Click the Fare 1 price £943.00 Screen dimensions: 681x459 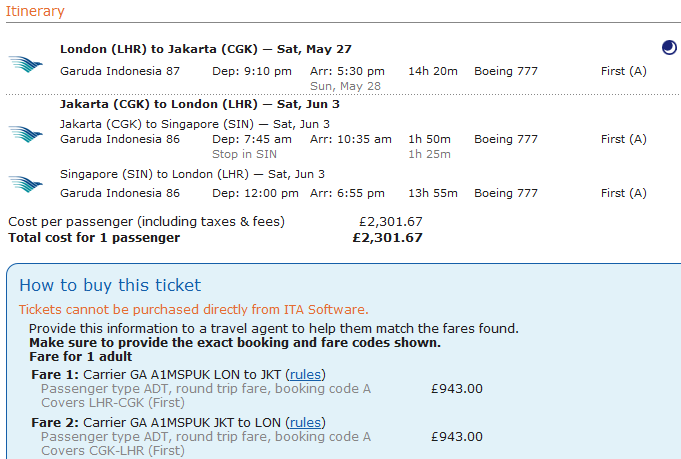click(456, 388)
